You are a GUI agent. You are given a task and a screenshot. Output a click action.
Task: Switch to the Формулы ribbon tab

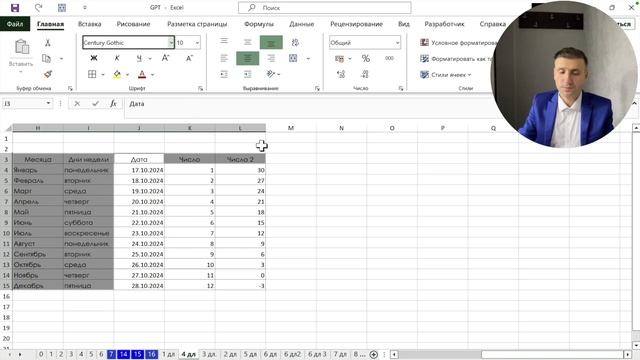point(259,24)
